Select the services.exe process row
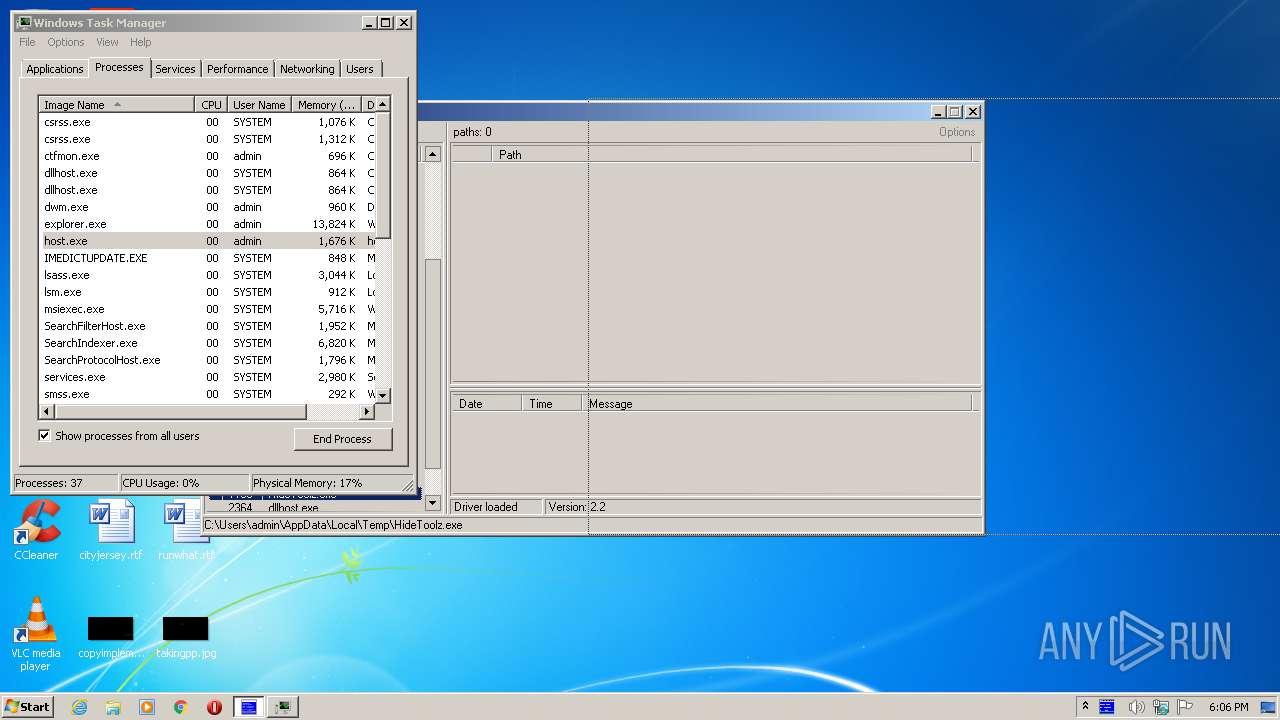Screen dimensions: 1280x720 [x=207, y=377]
